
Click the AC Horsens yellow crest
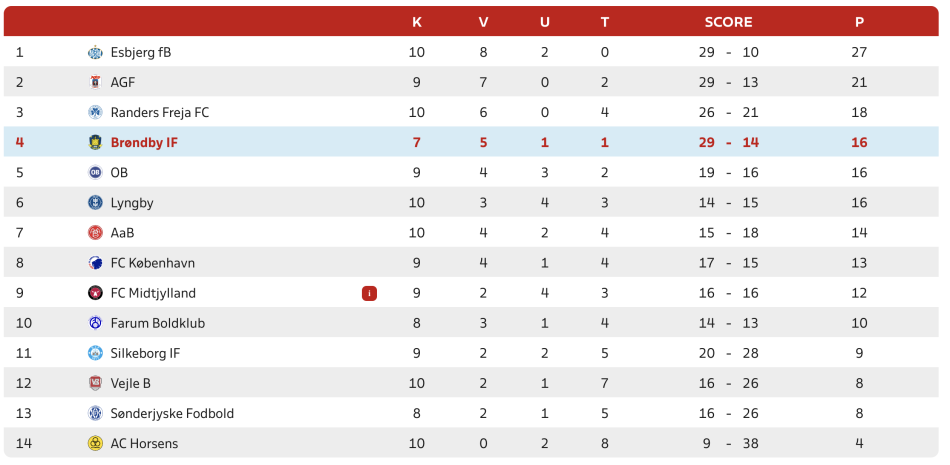[95, 444]
